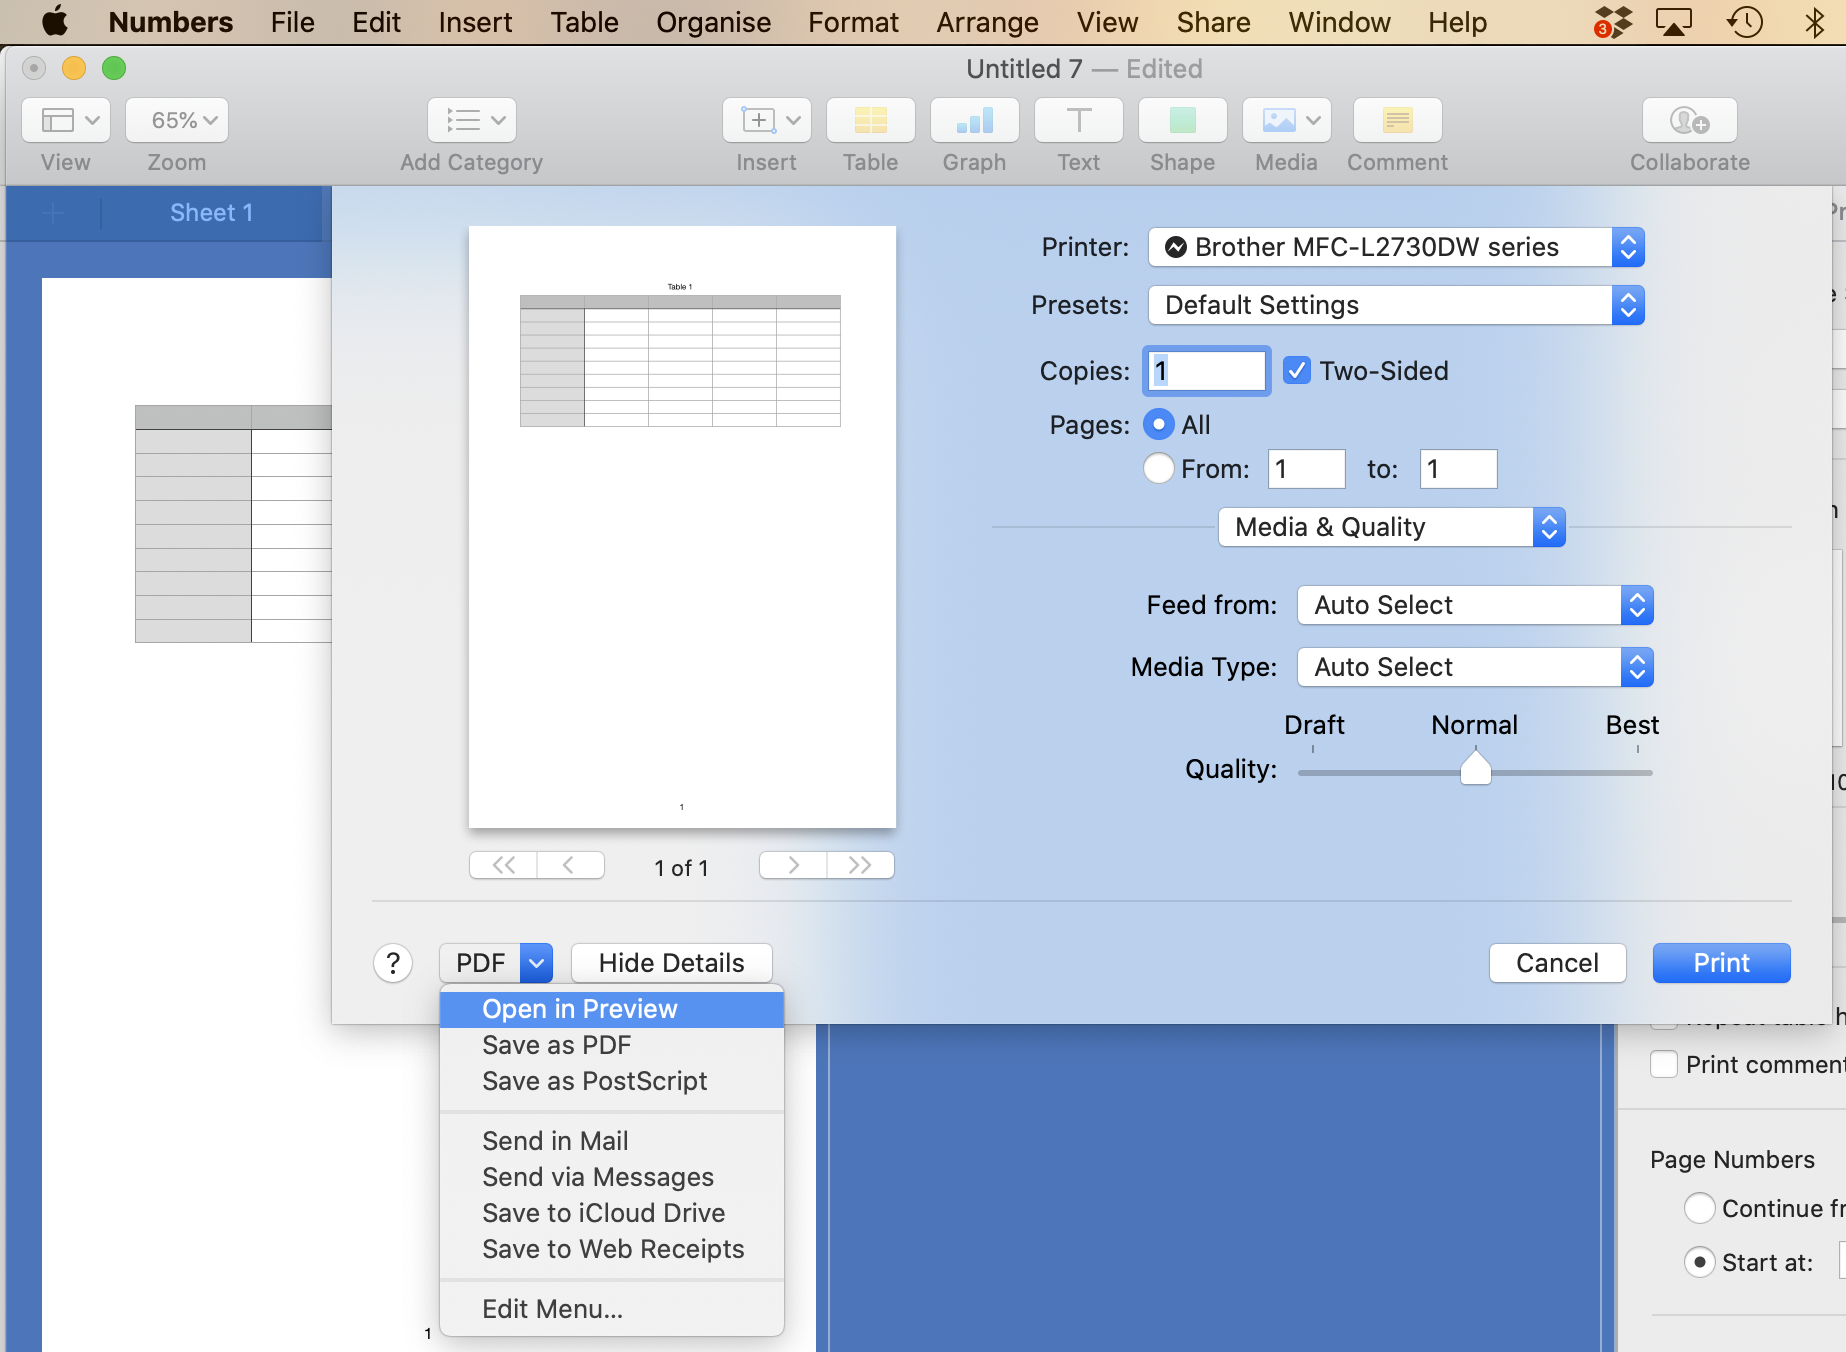Open the AirPlay display menu bar icon
The width and height of the screenshot is (1846, 1352).
tap(1674, 21)
